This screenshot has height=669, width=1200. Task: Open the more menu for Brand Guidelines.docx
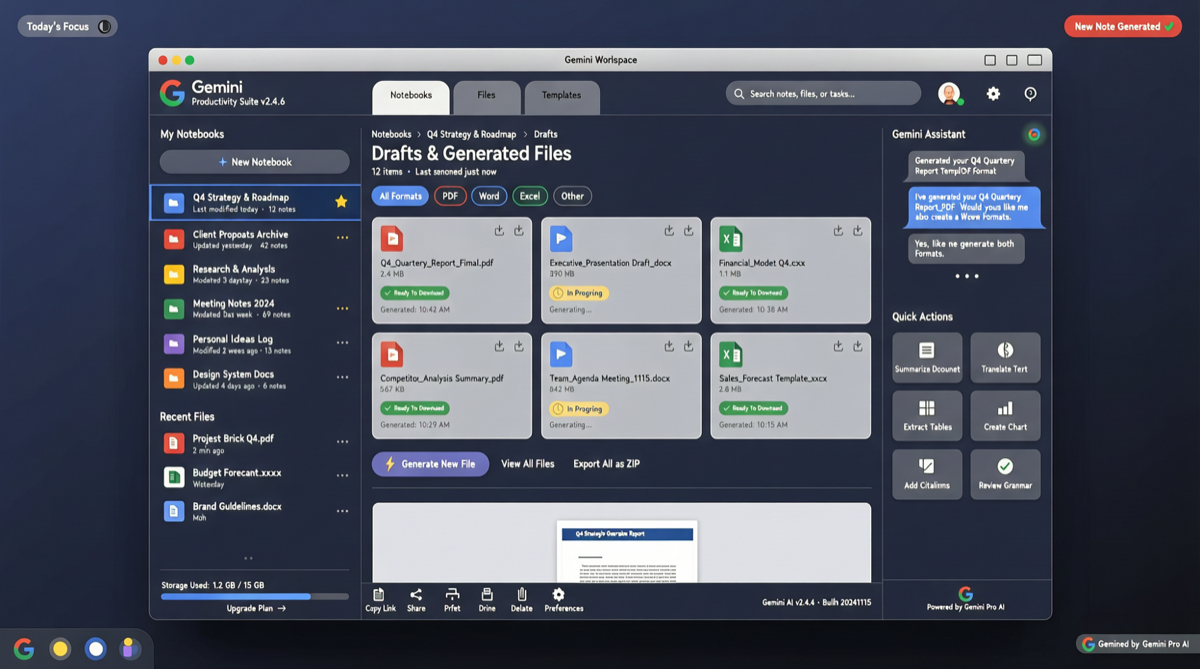coord(342,511)
